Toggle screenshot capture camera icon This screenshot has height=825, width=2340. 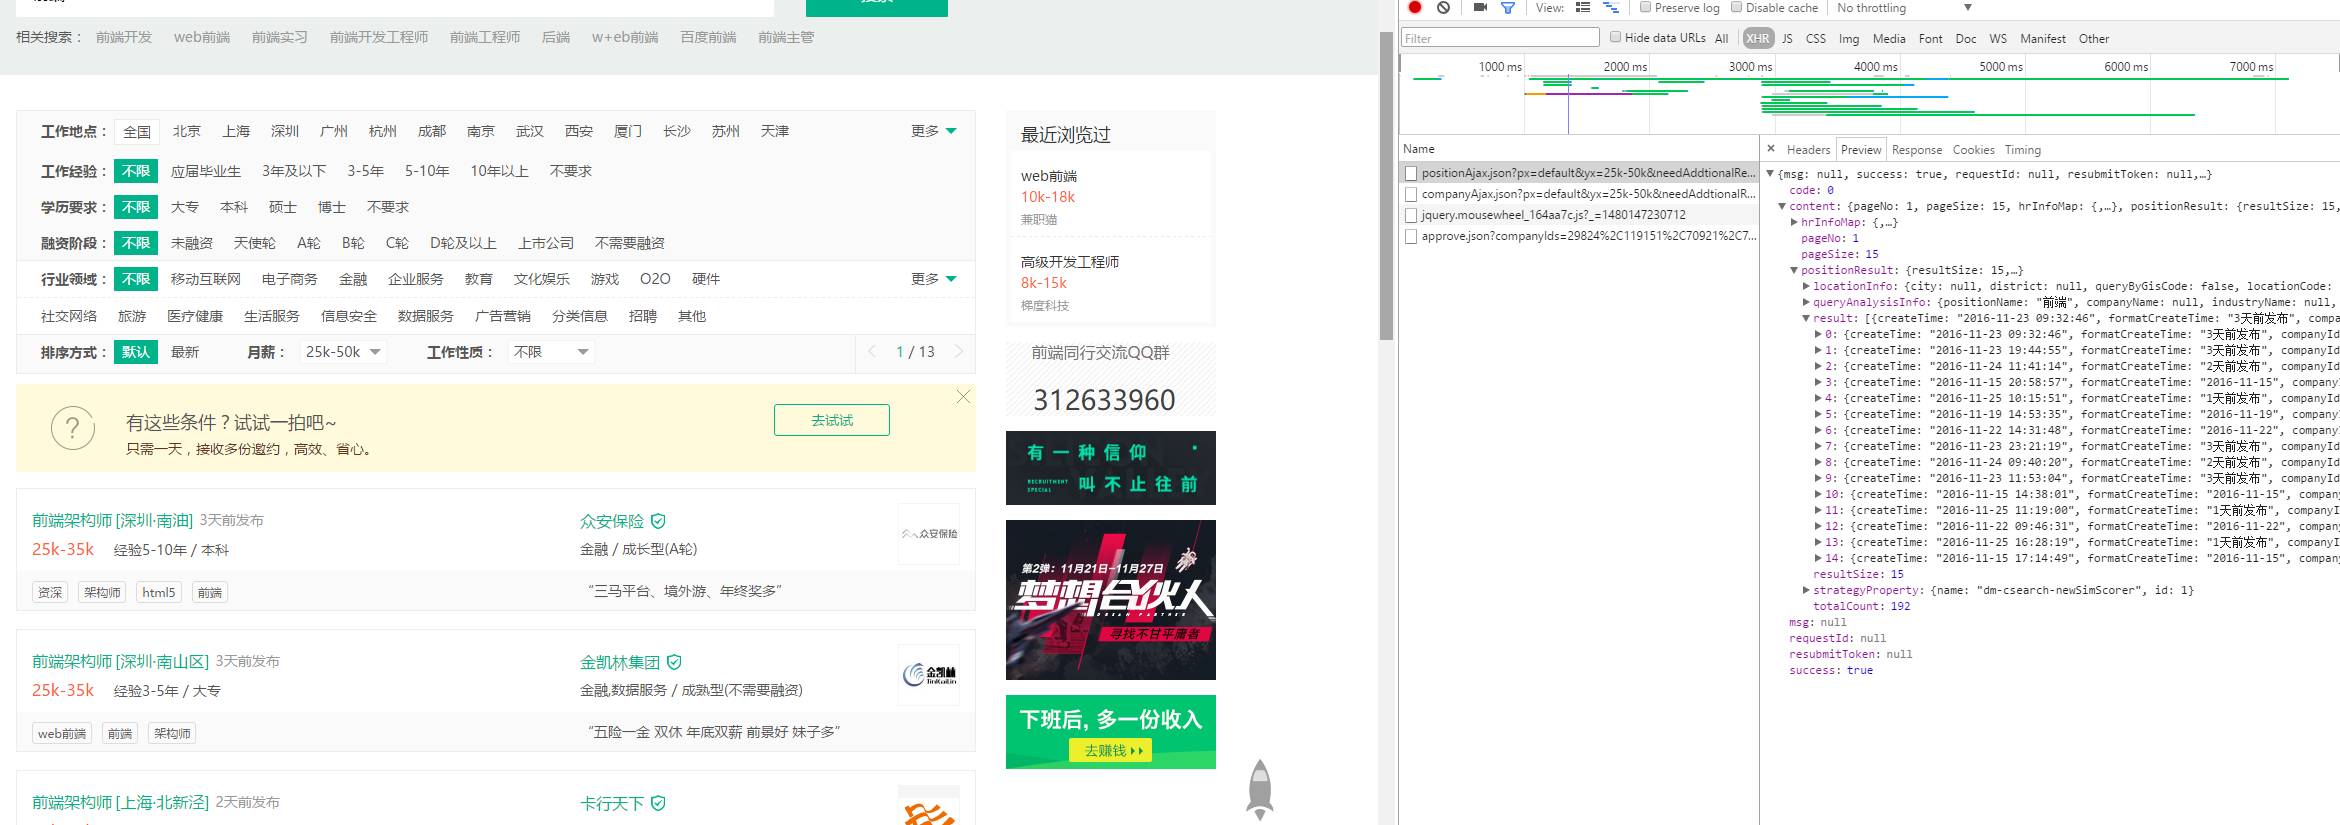coord(1480,7)
